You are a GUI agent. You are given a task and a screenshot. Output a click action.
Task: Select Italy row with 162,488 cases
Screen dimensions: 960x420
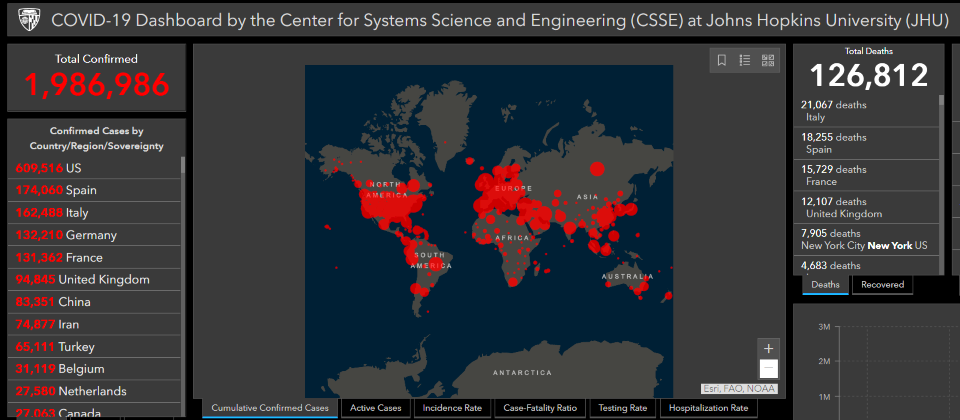[x=94, y=212]
